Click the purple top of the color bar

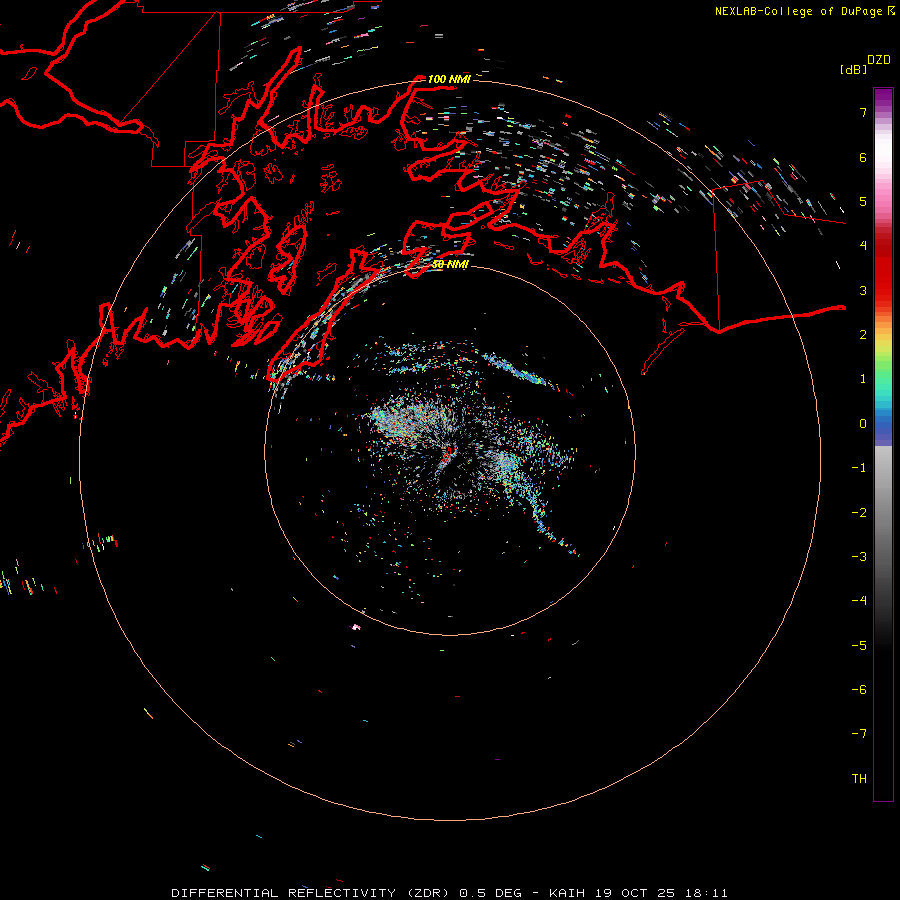883,98
